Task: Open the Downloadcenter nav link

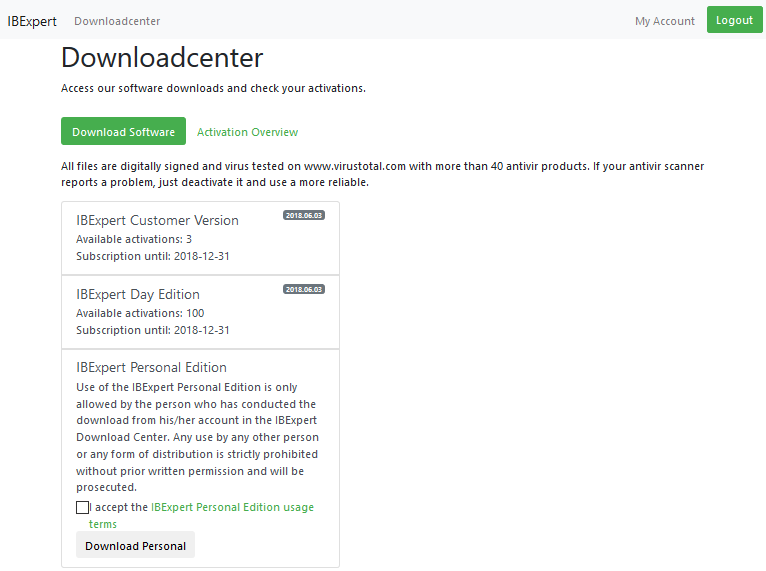Action: point(117,21)
